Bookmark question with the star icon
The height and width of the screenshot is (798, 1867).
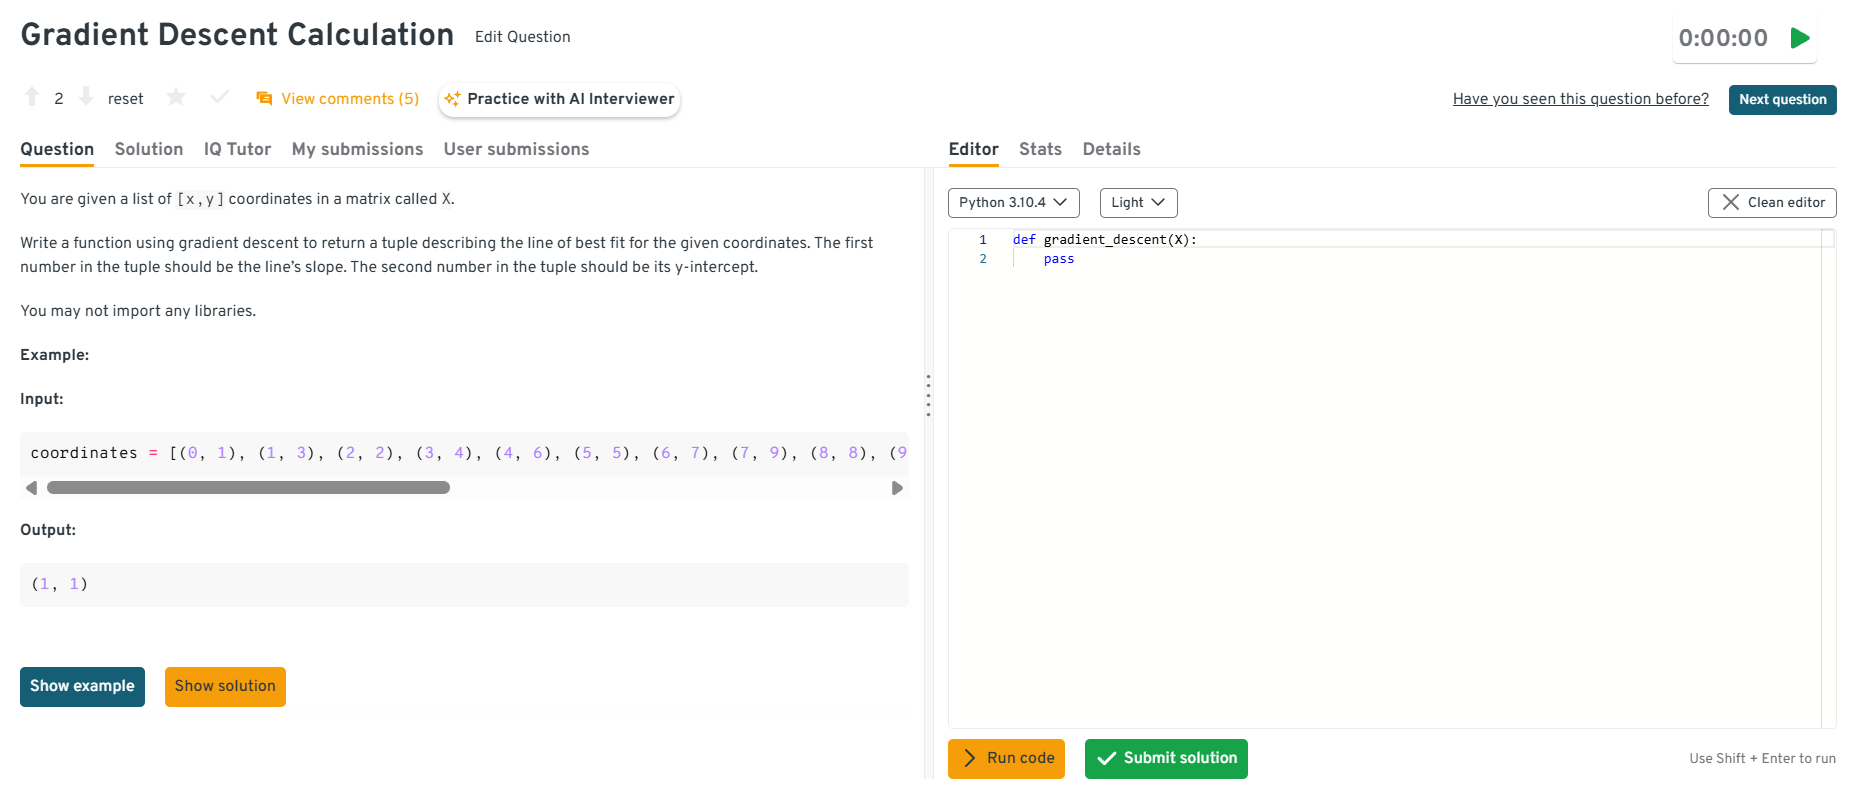pos(176,97)
